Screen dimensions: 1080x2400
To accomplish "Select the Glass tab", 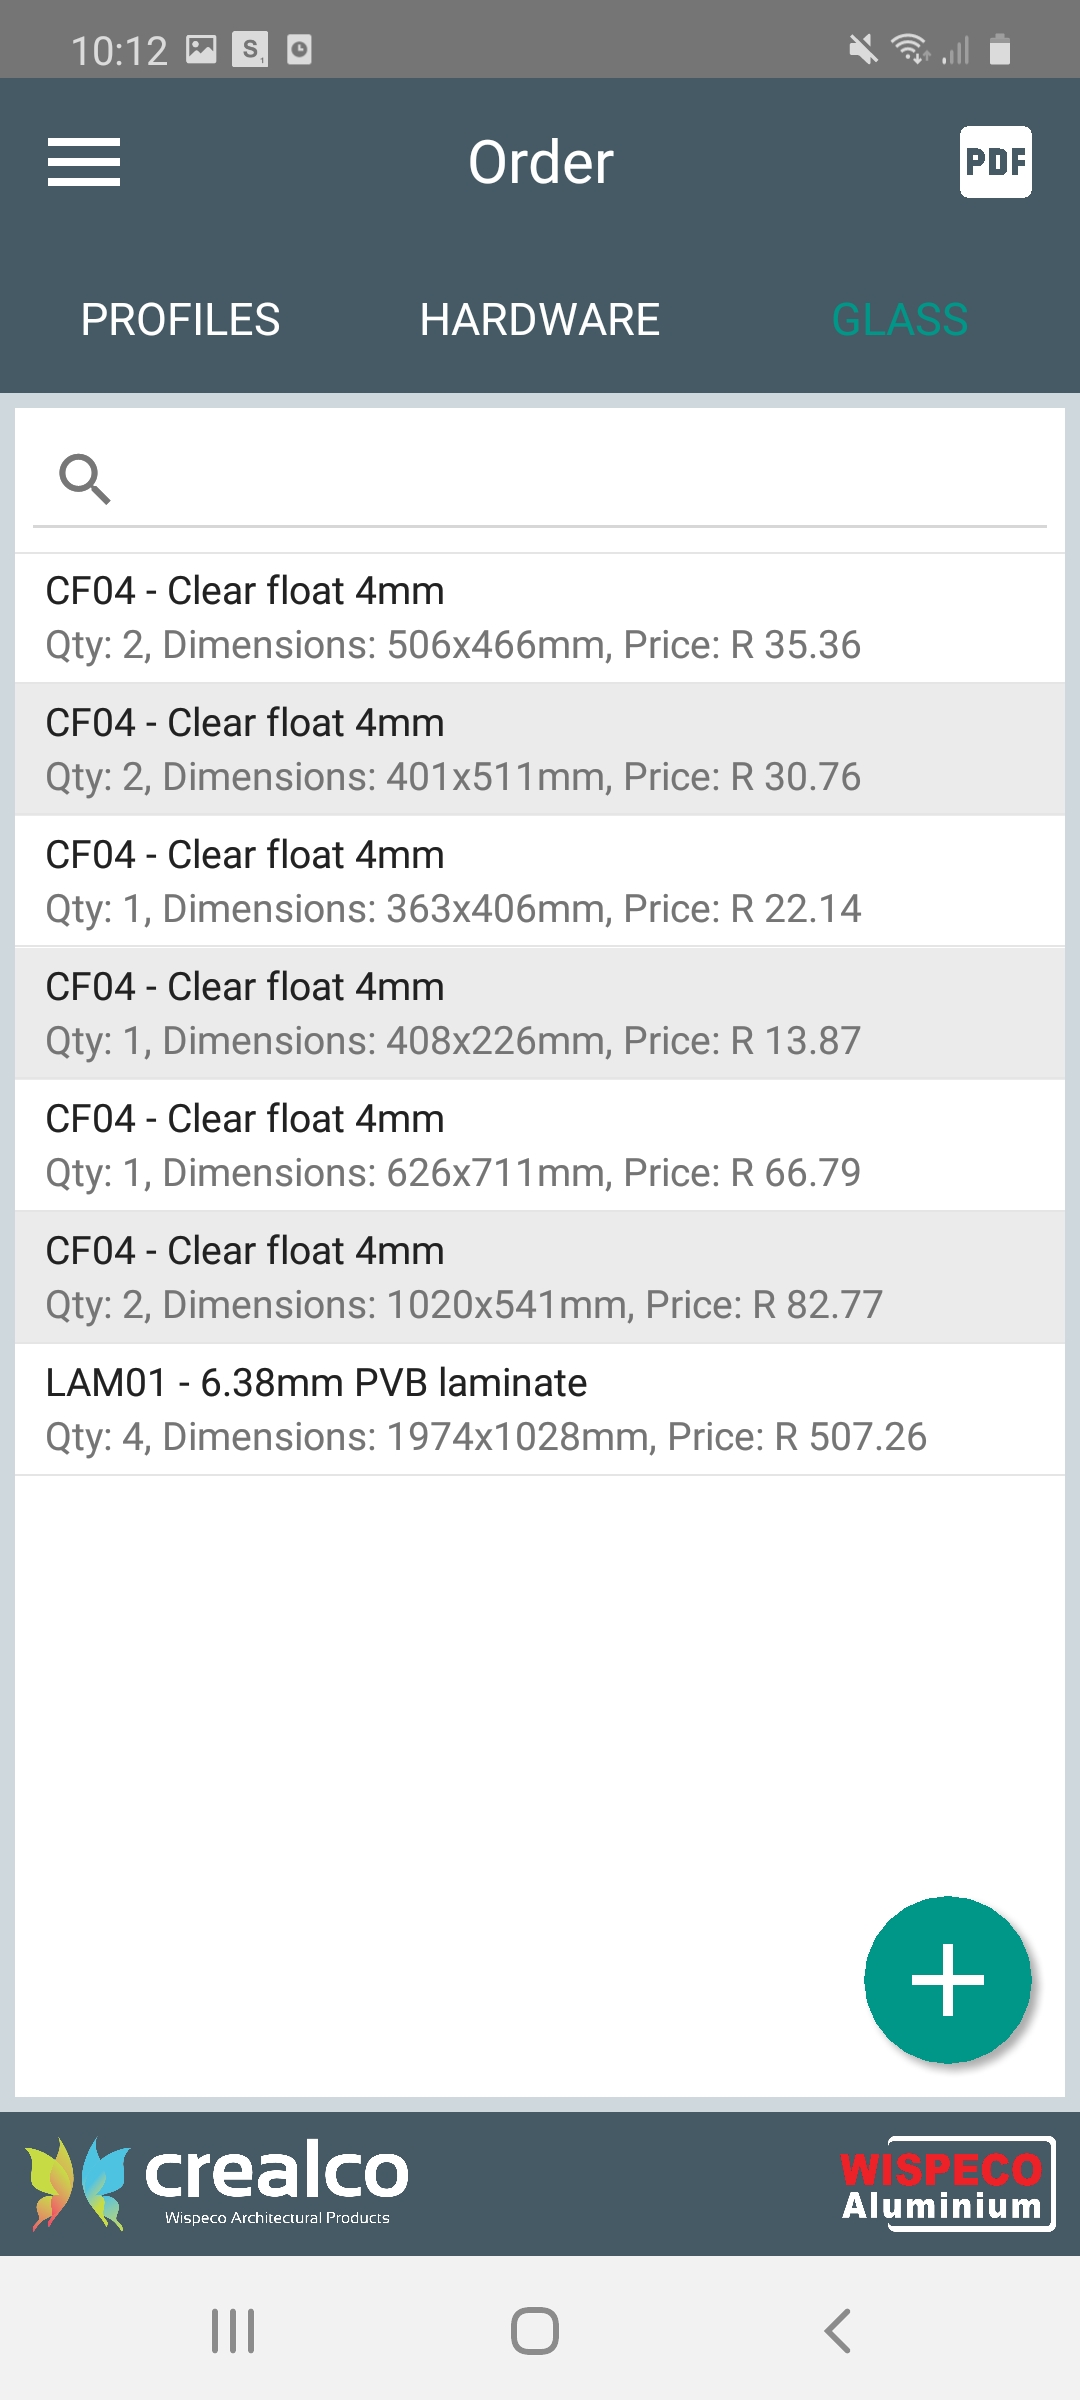I will click(x=900, y=320).
